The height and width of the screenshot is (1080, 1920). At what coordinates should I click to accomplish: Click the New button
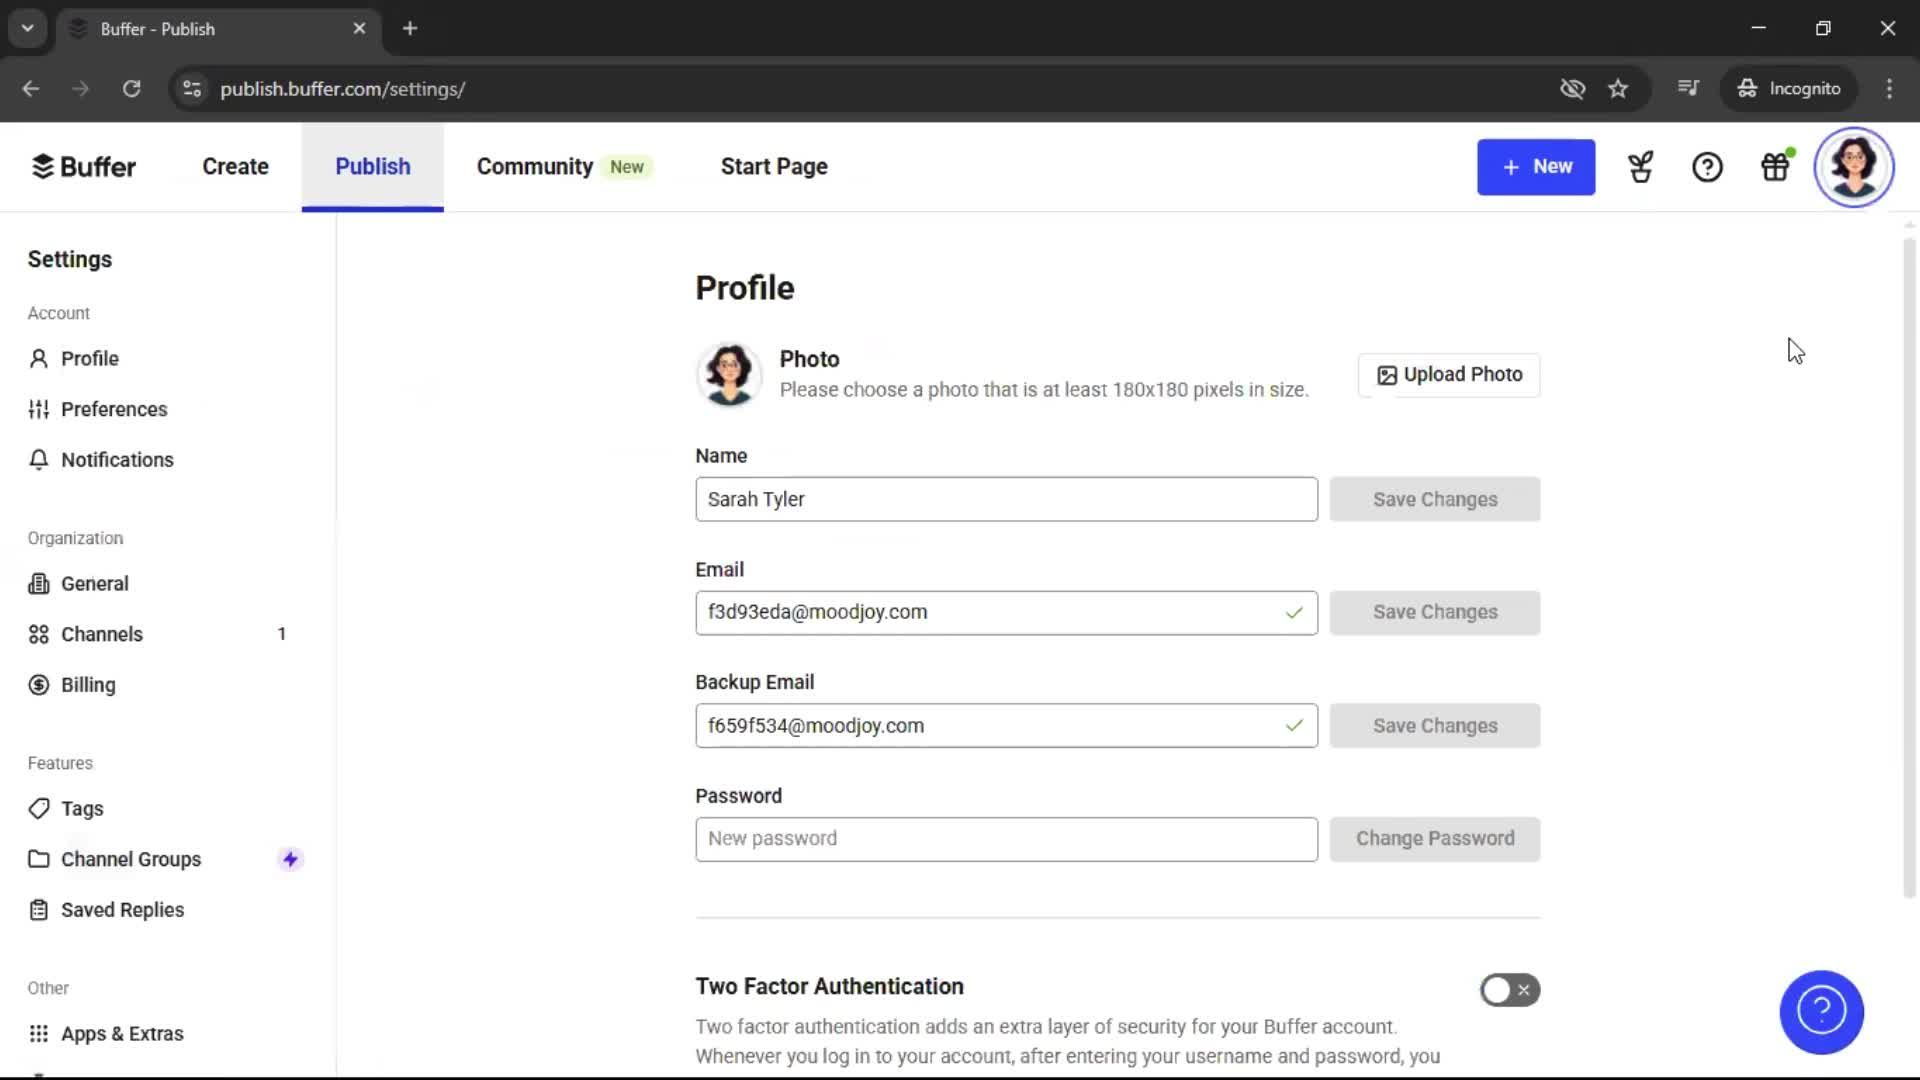(x=1536, y=167)
